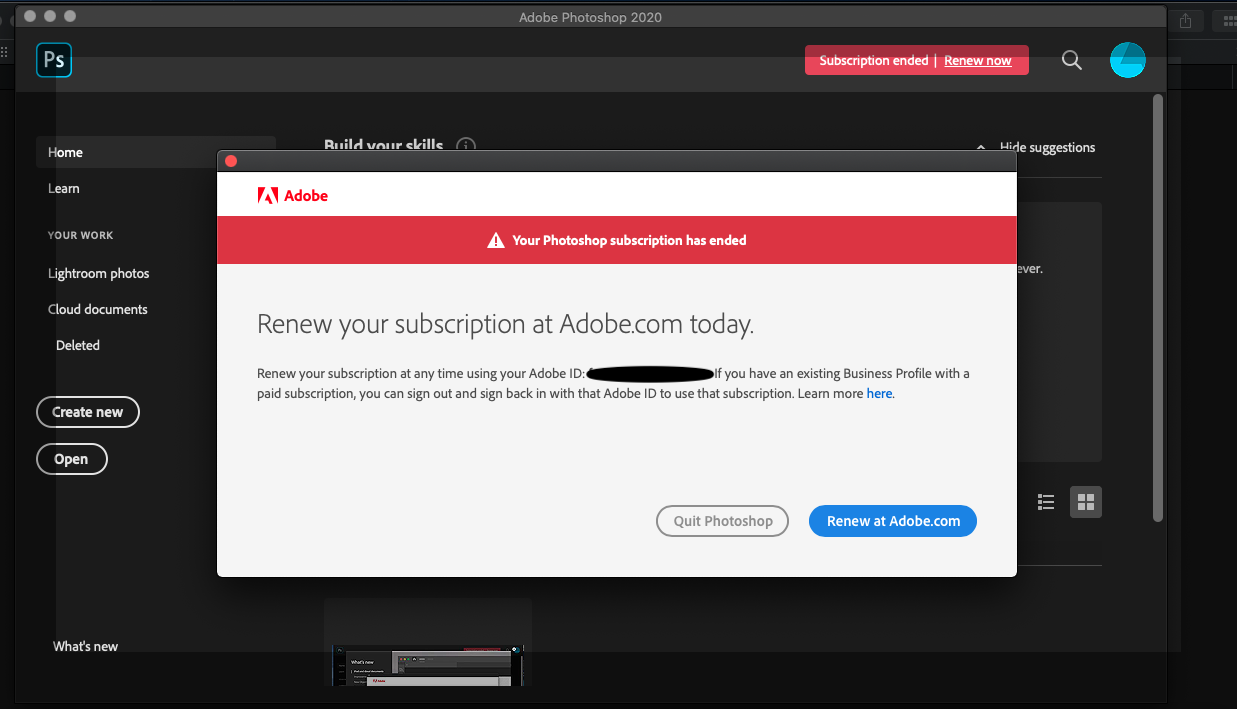Click the Build your skills heading
This screenshot has height=709, width=1237.
[x=383, y=145]
